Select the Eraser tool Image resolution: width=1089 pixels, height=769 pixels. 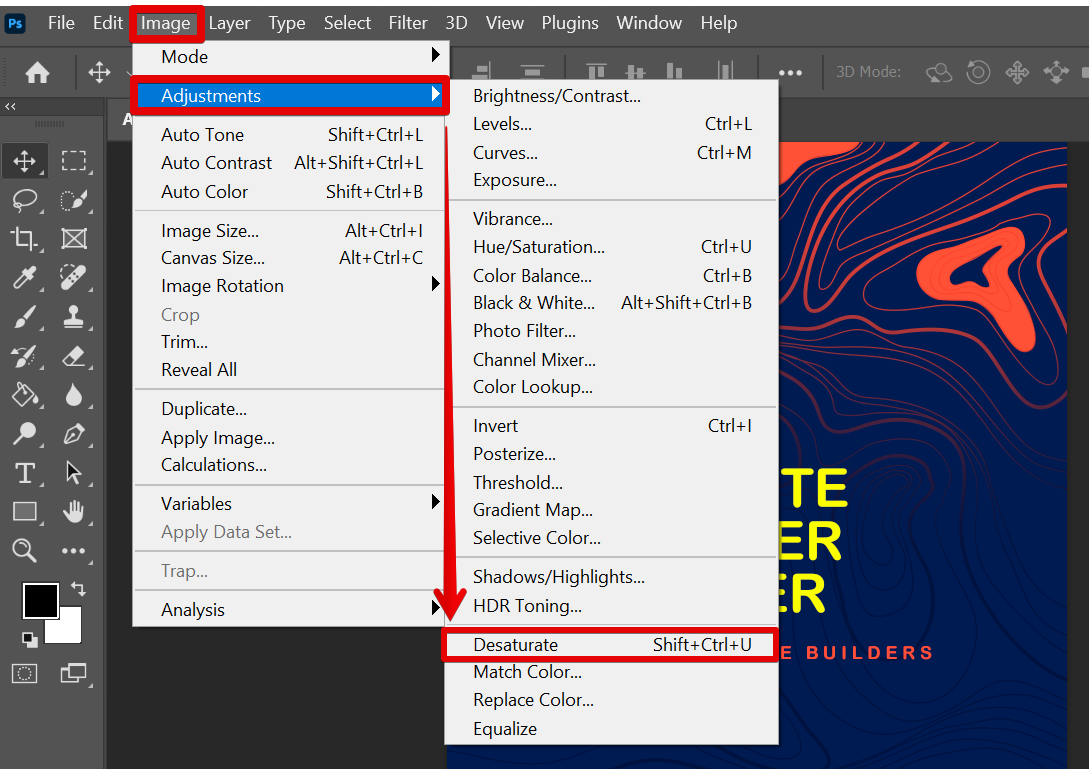point(73,356)
